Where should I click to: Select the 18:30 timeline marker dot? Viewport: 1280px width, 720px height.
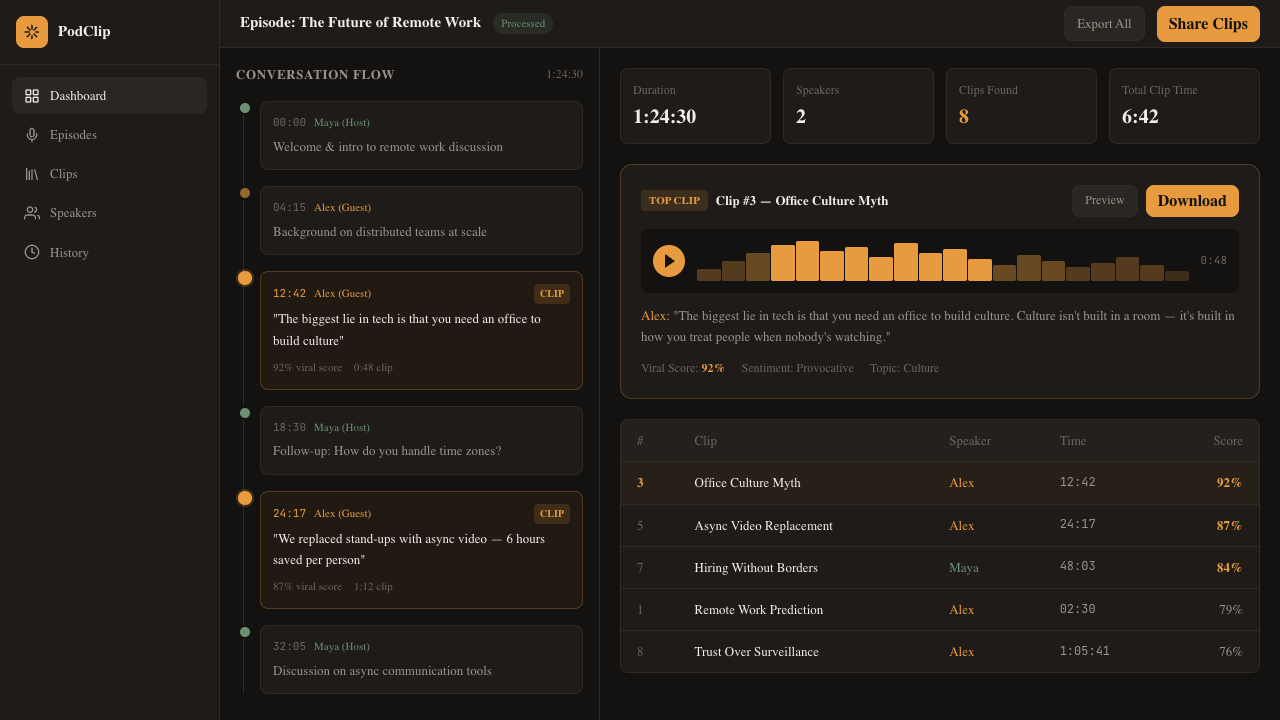(245, 413)
